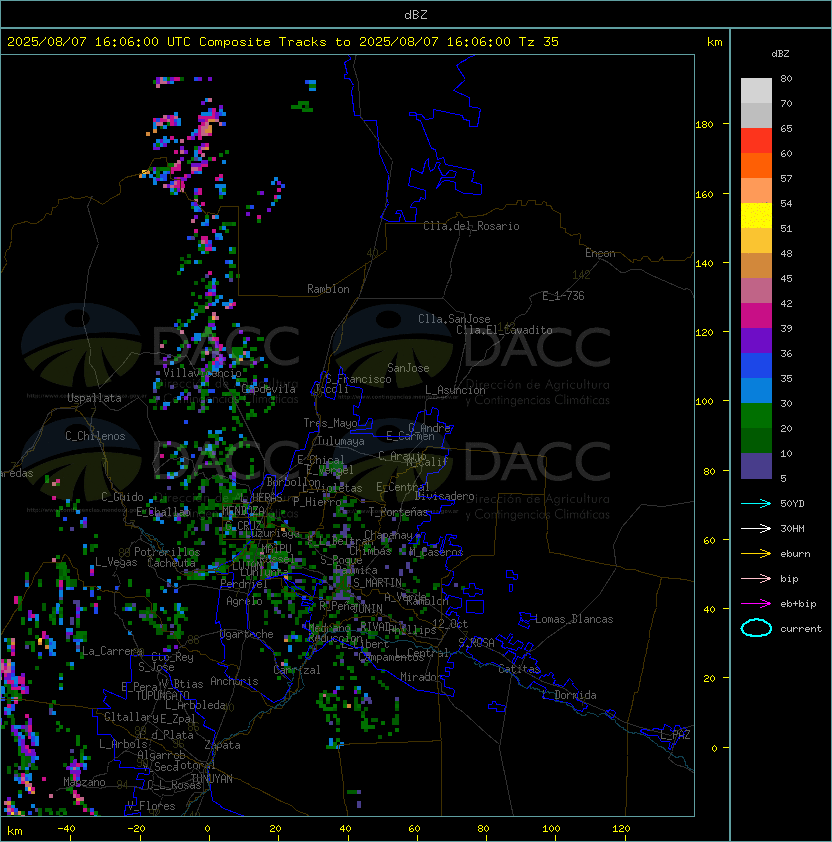Viewport: 832px width, 842px height.
Task: Click the Potrerillos map label
Action: pos(167,552)
